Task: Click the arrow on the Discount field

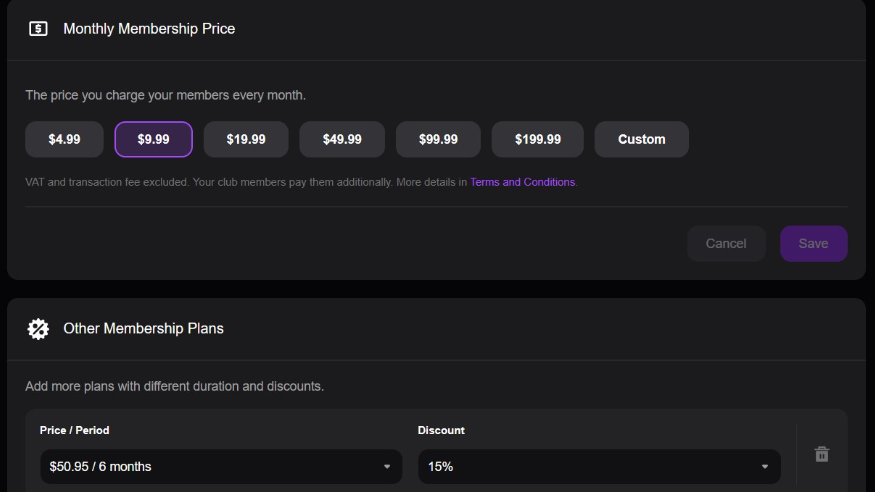Action: tap(765, 467)
